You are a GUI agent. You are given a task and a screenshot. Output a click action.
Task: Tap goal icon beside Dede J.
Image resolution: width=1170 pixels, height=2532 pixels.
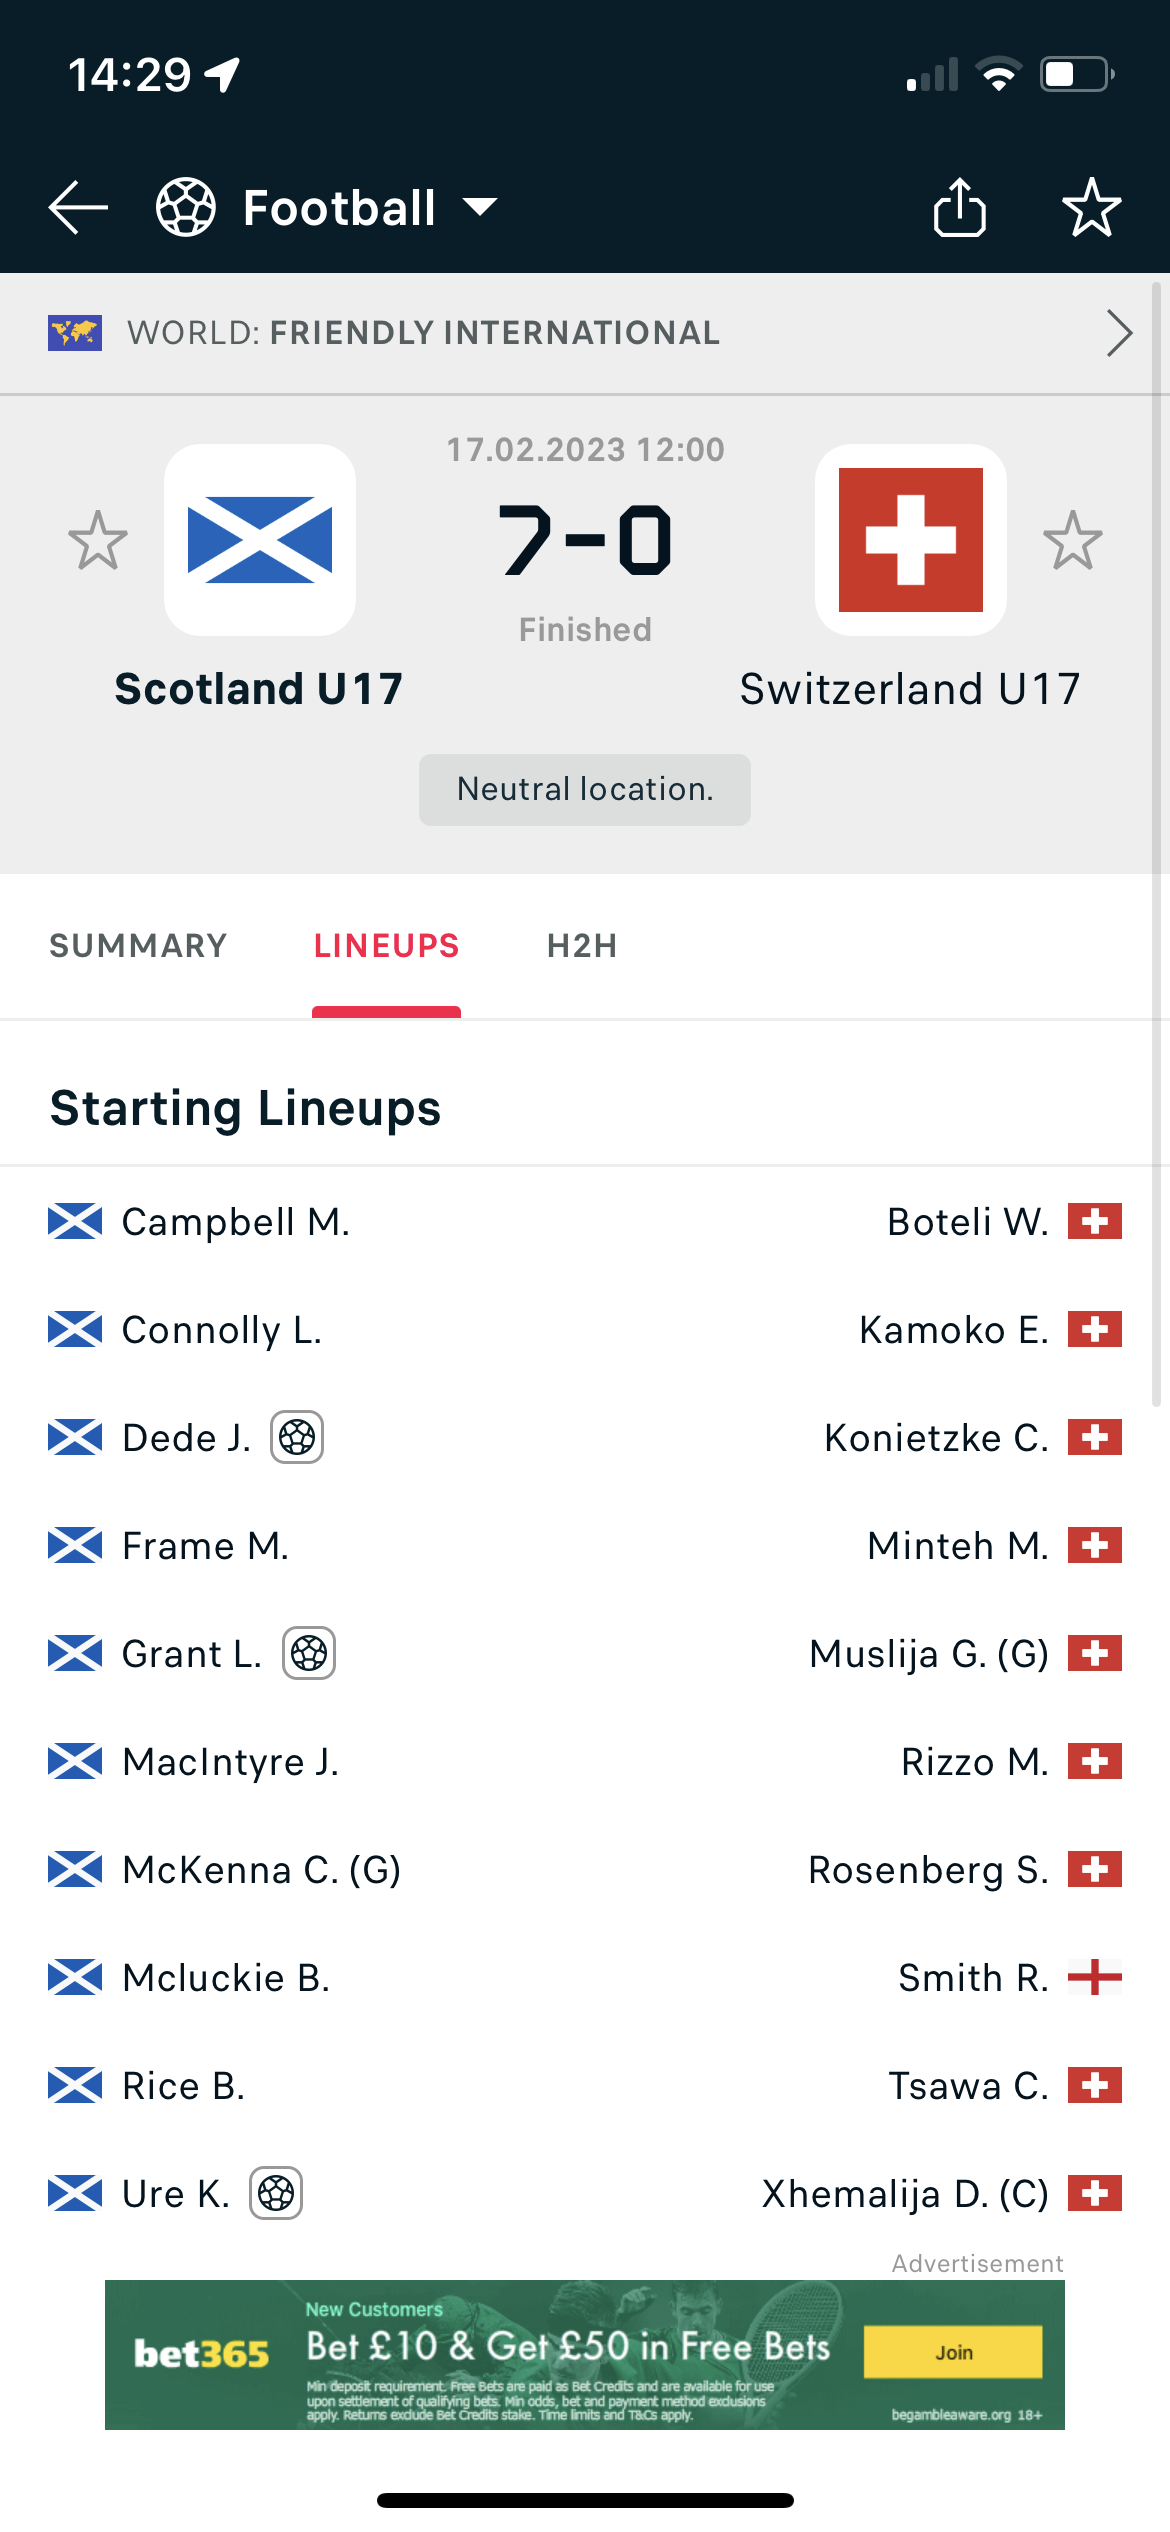click(297, 1437)
